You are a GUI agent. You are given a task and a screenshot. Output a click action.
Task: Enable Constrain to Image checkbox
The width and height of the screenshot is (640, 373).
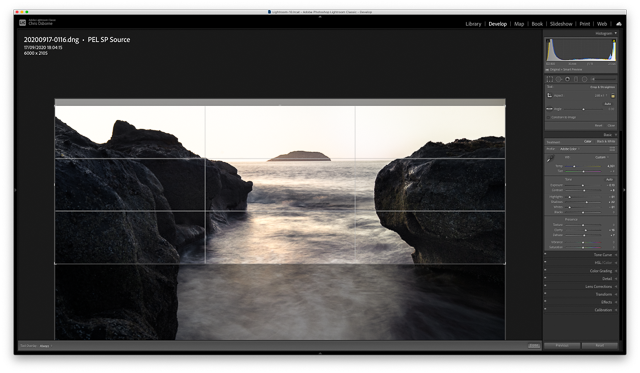pos(548,118)
